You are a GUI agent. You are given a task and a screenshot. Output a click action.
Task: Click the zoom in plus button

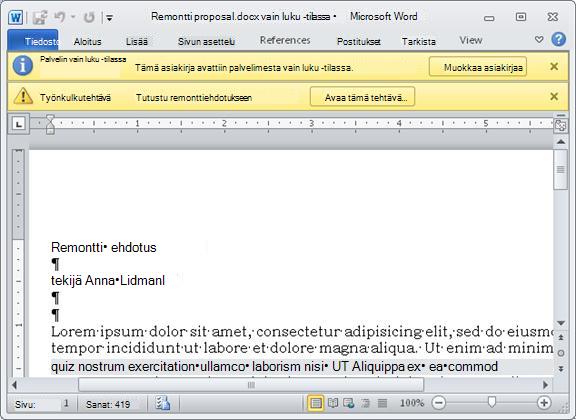pos(544,403)
